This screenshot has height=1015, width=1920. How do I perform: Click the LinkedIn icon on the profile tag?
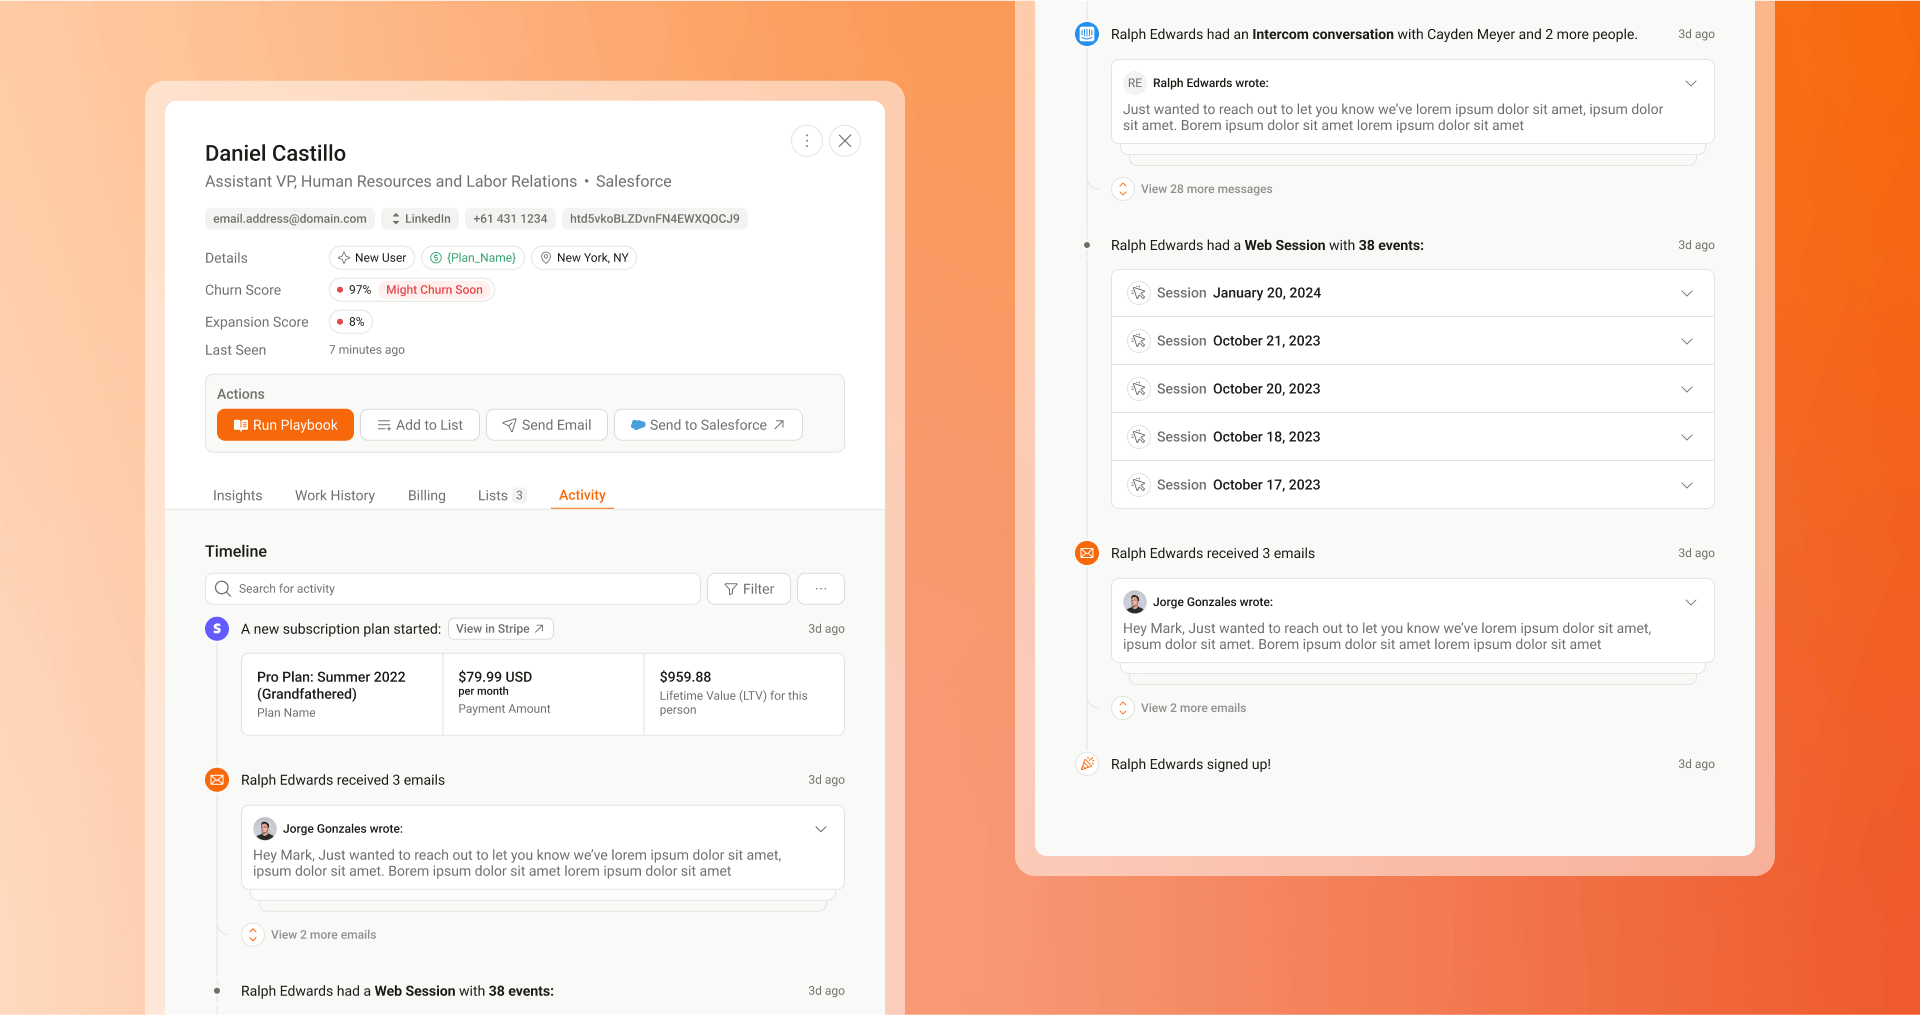coord(396,218)
